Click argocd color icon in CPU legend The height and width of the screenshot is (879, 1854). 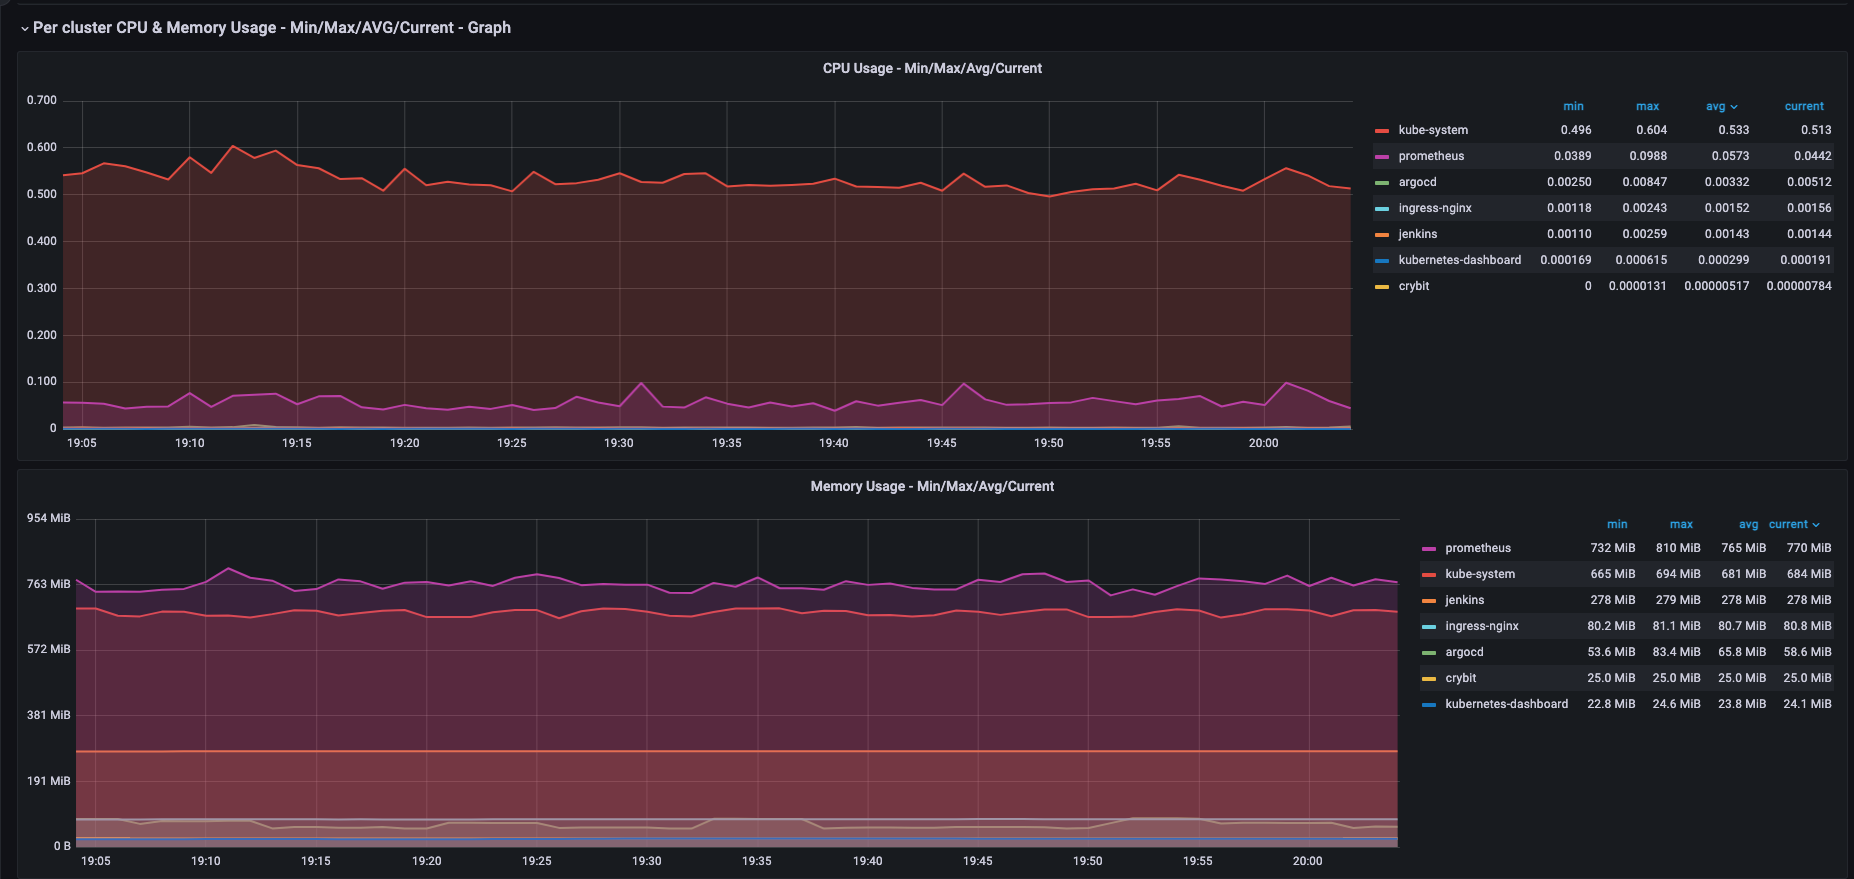(x=1382, y=183)
